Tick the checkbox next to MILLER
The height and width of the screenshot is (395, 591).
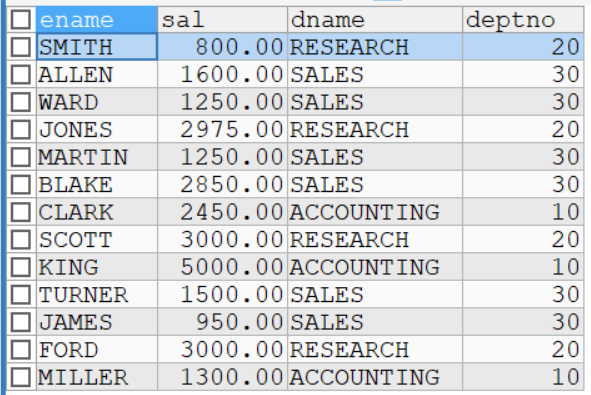[21, 377]
